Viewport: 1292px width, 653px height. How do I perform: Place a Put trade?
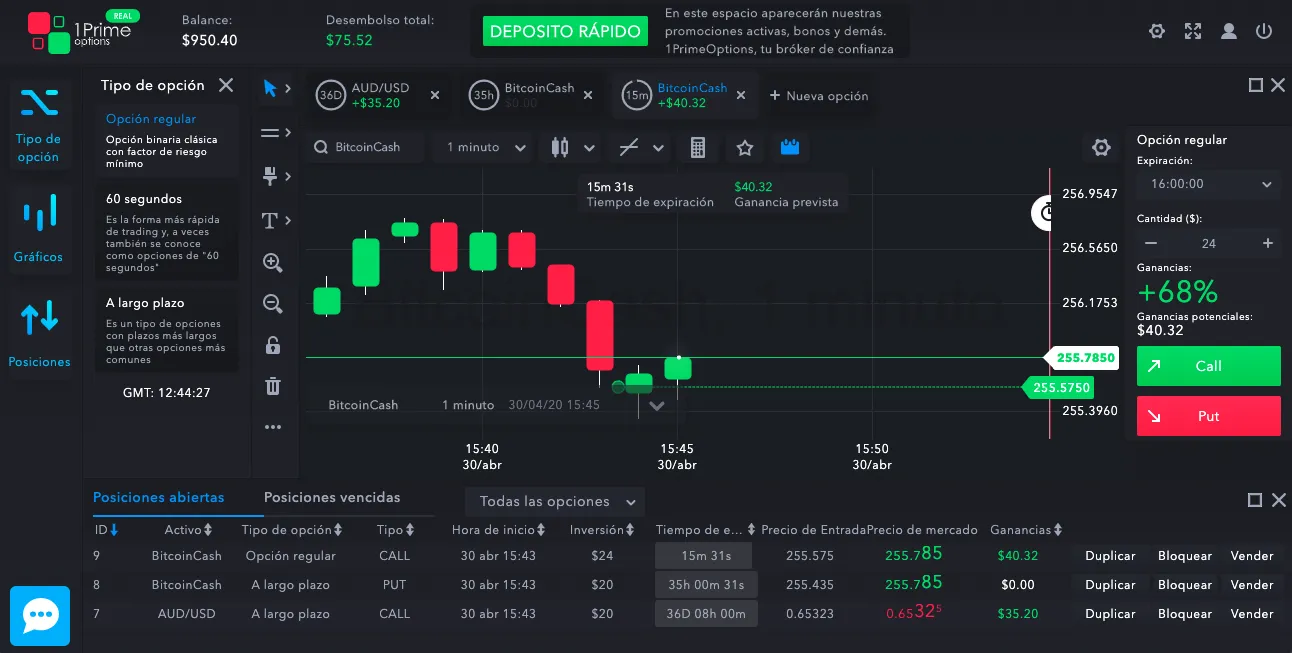click(1209, 416)
